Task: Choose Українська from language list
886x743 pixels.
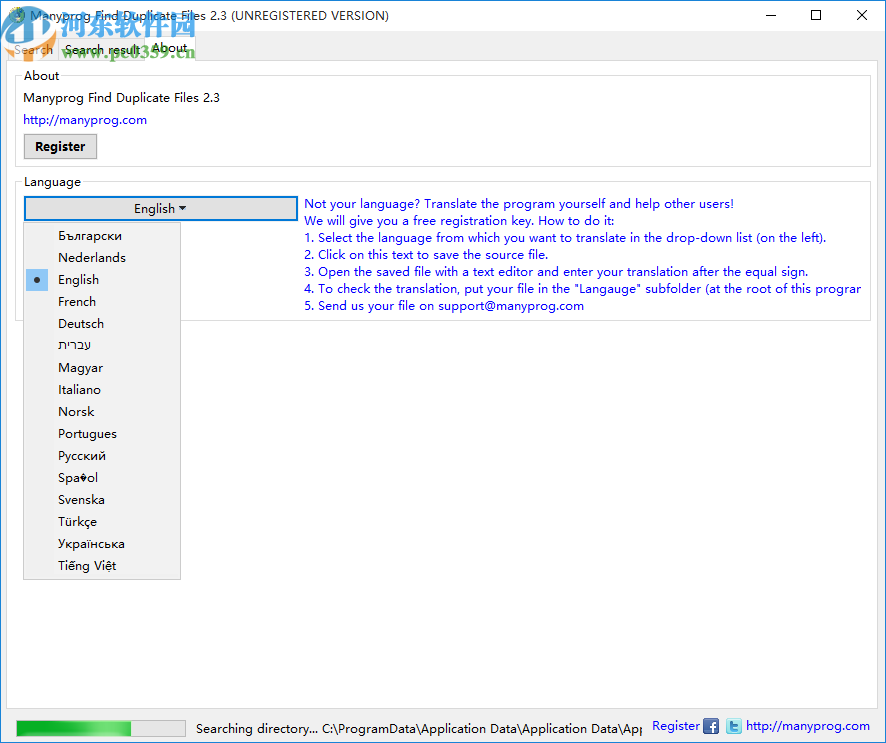Action: coord(102,544)
